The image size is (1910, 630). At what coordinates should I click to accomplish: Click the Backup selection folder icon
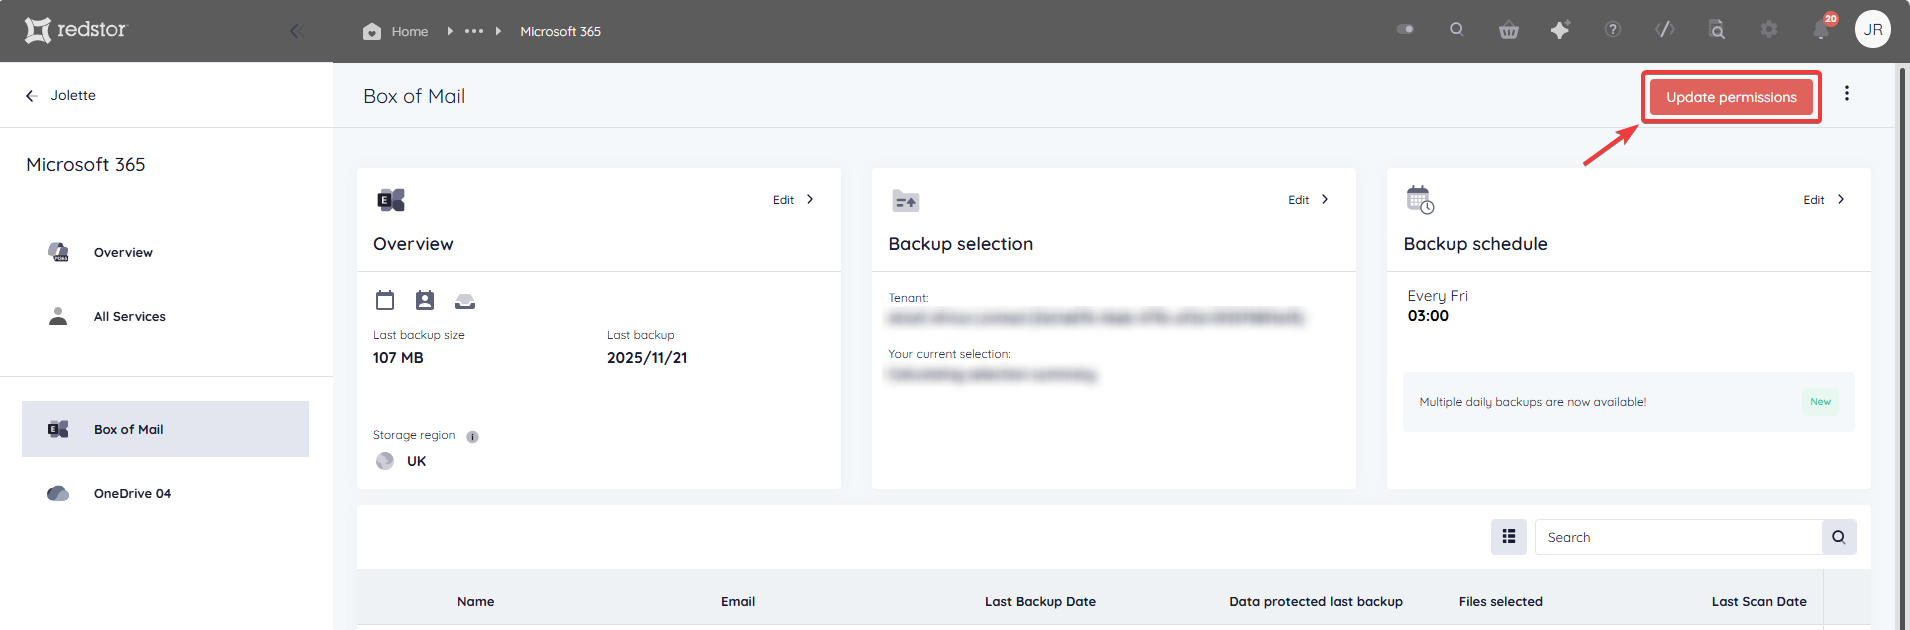point(906,200)
